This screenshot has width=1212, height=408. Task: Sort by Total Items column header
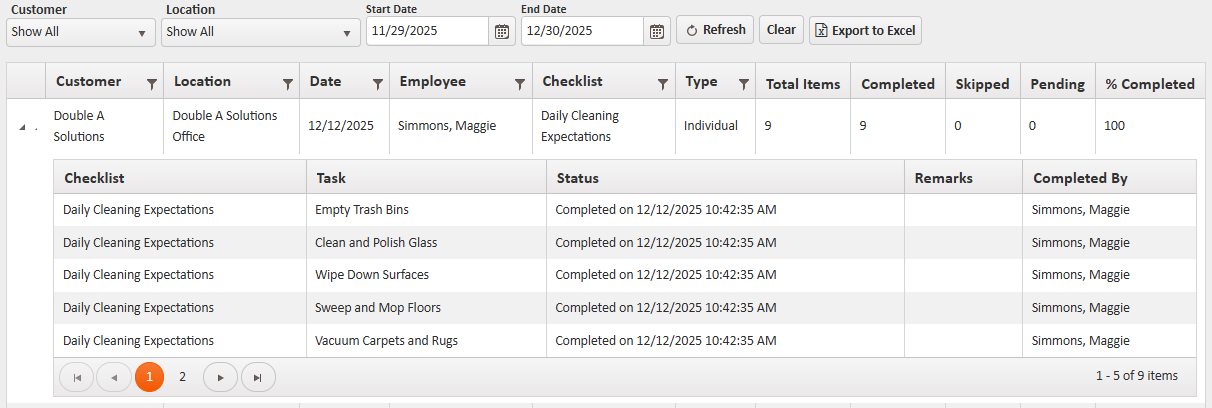(x=802, y=84)
